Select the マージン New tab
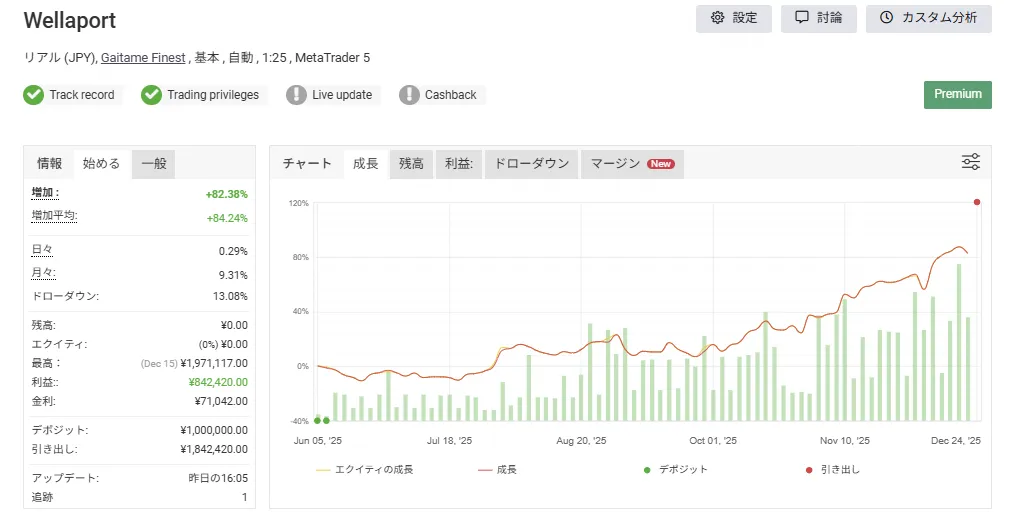Viewport: 1017px width, 519px height. pyautogui.click(x=632, y=164)
